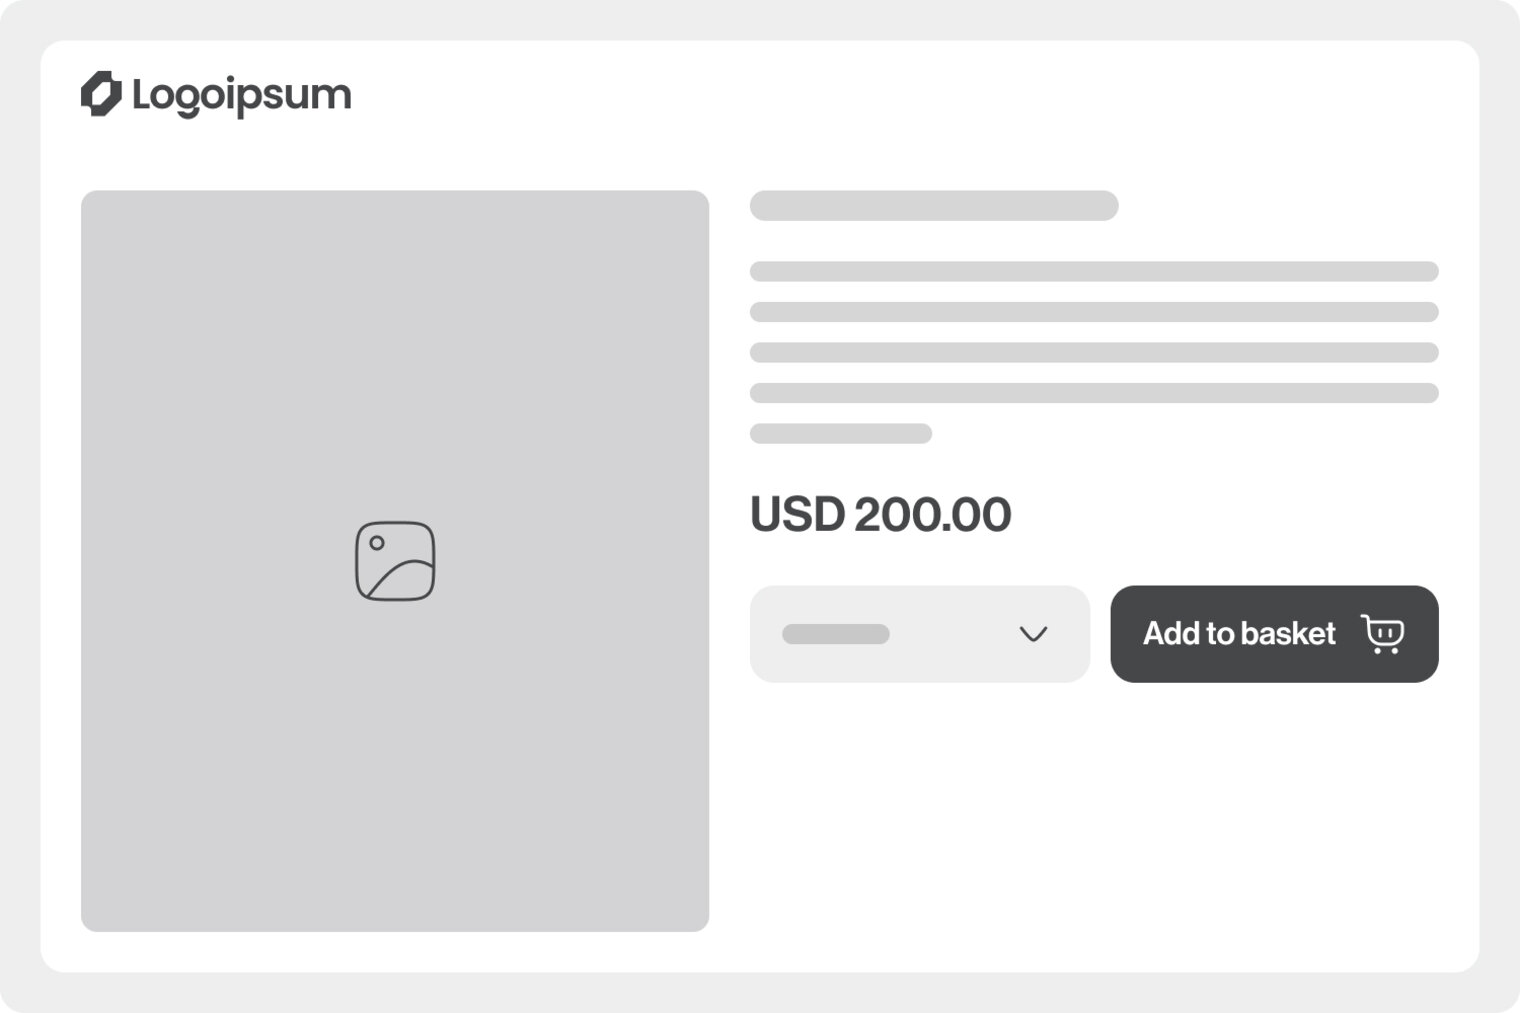
Task: Click the fourth description placeholder line
Action: point(1094,393)
